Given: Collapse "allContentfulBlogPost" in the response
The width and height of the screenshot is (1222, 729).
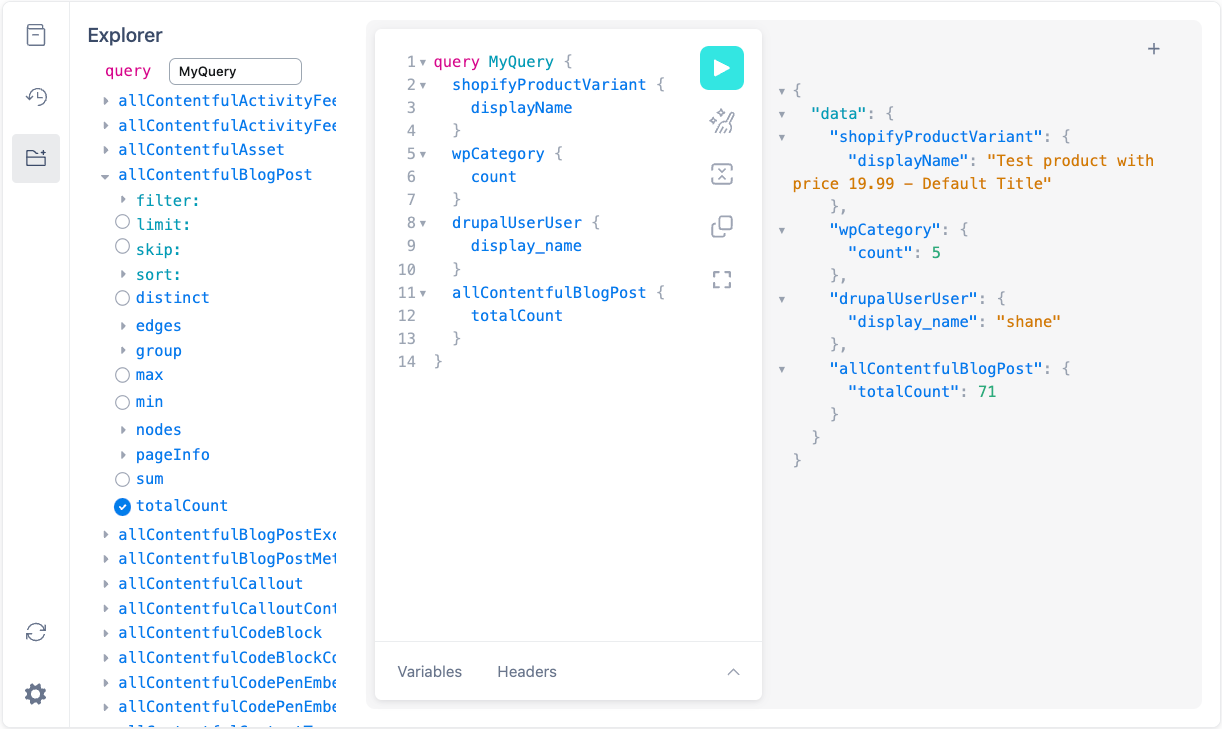Looking at the screenshot, I should tap(782, 369).
